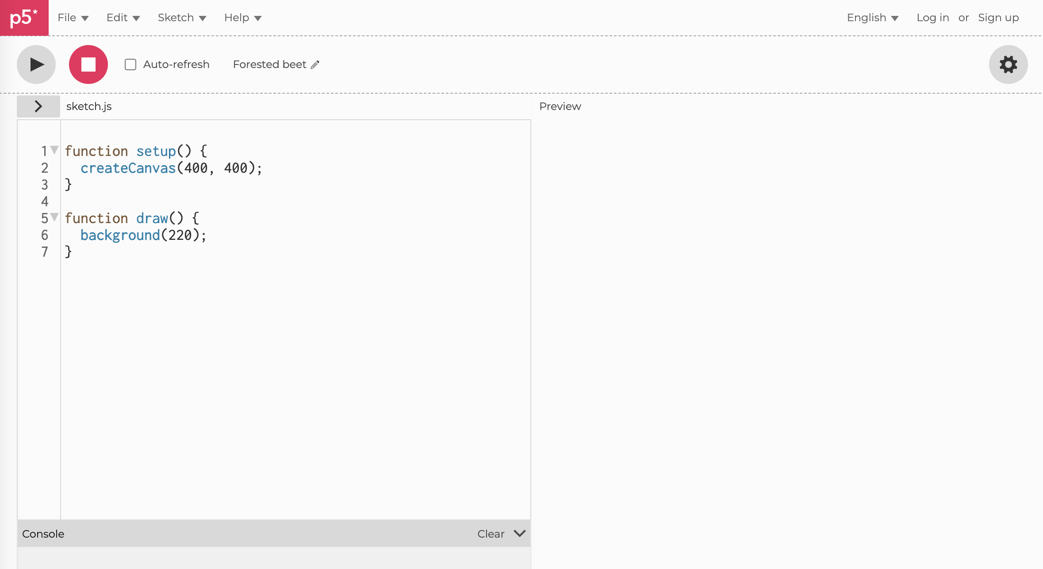Enable the Auto-refresh checkbox
This screenshot has width=1043, height=569.
click(x=130, y=65)
